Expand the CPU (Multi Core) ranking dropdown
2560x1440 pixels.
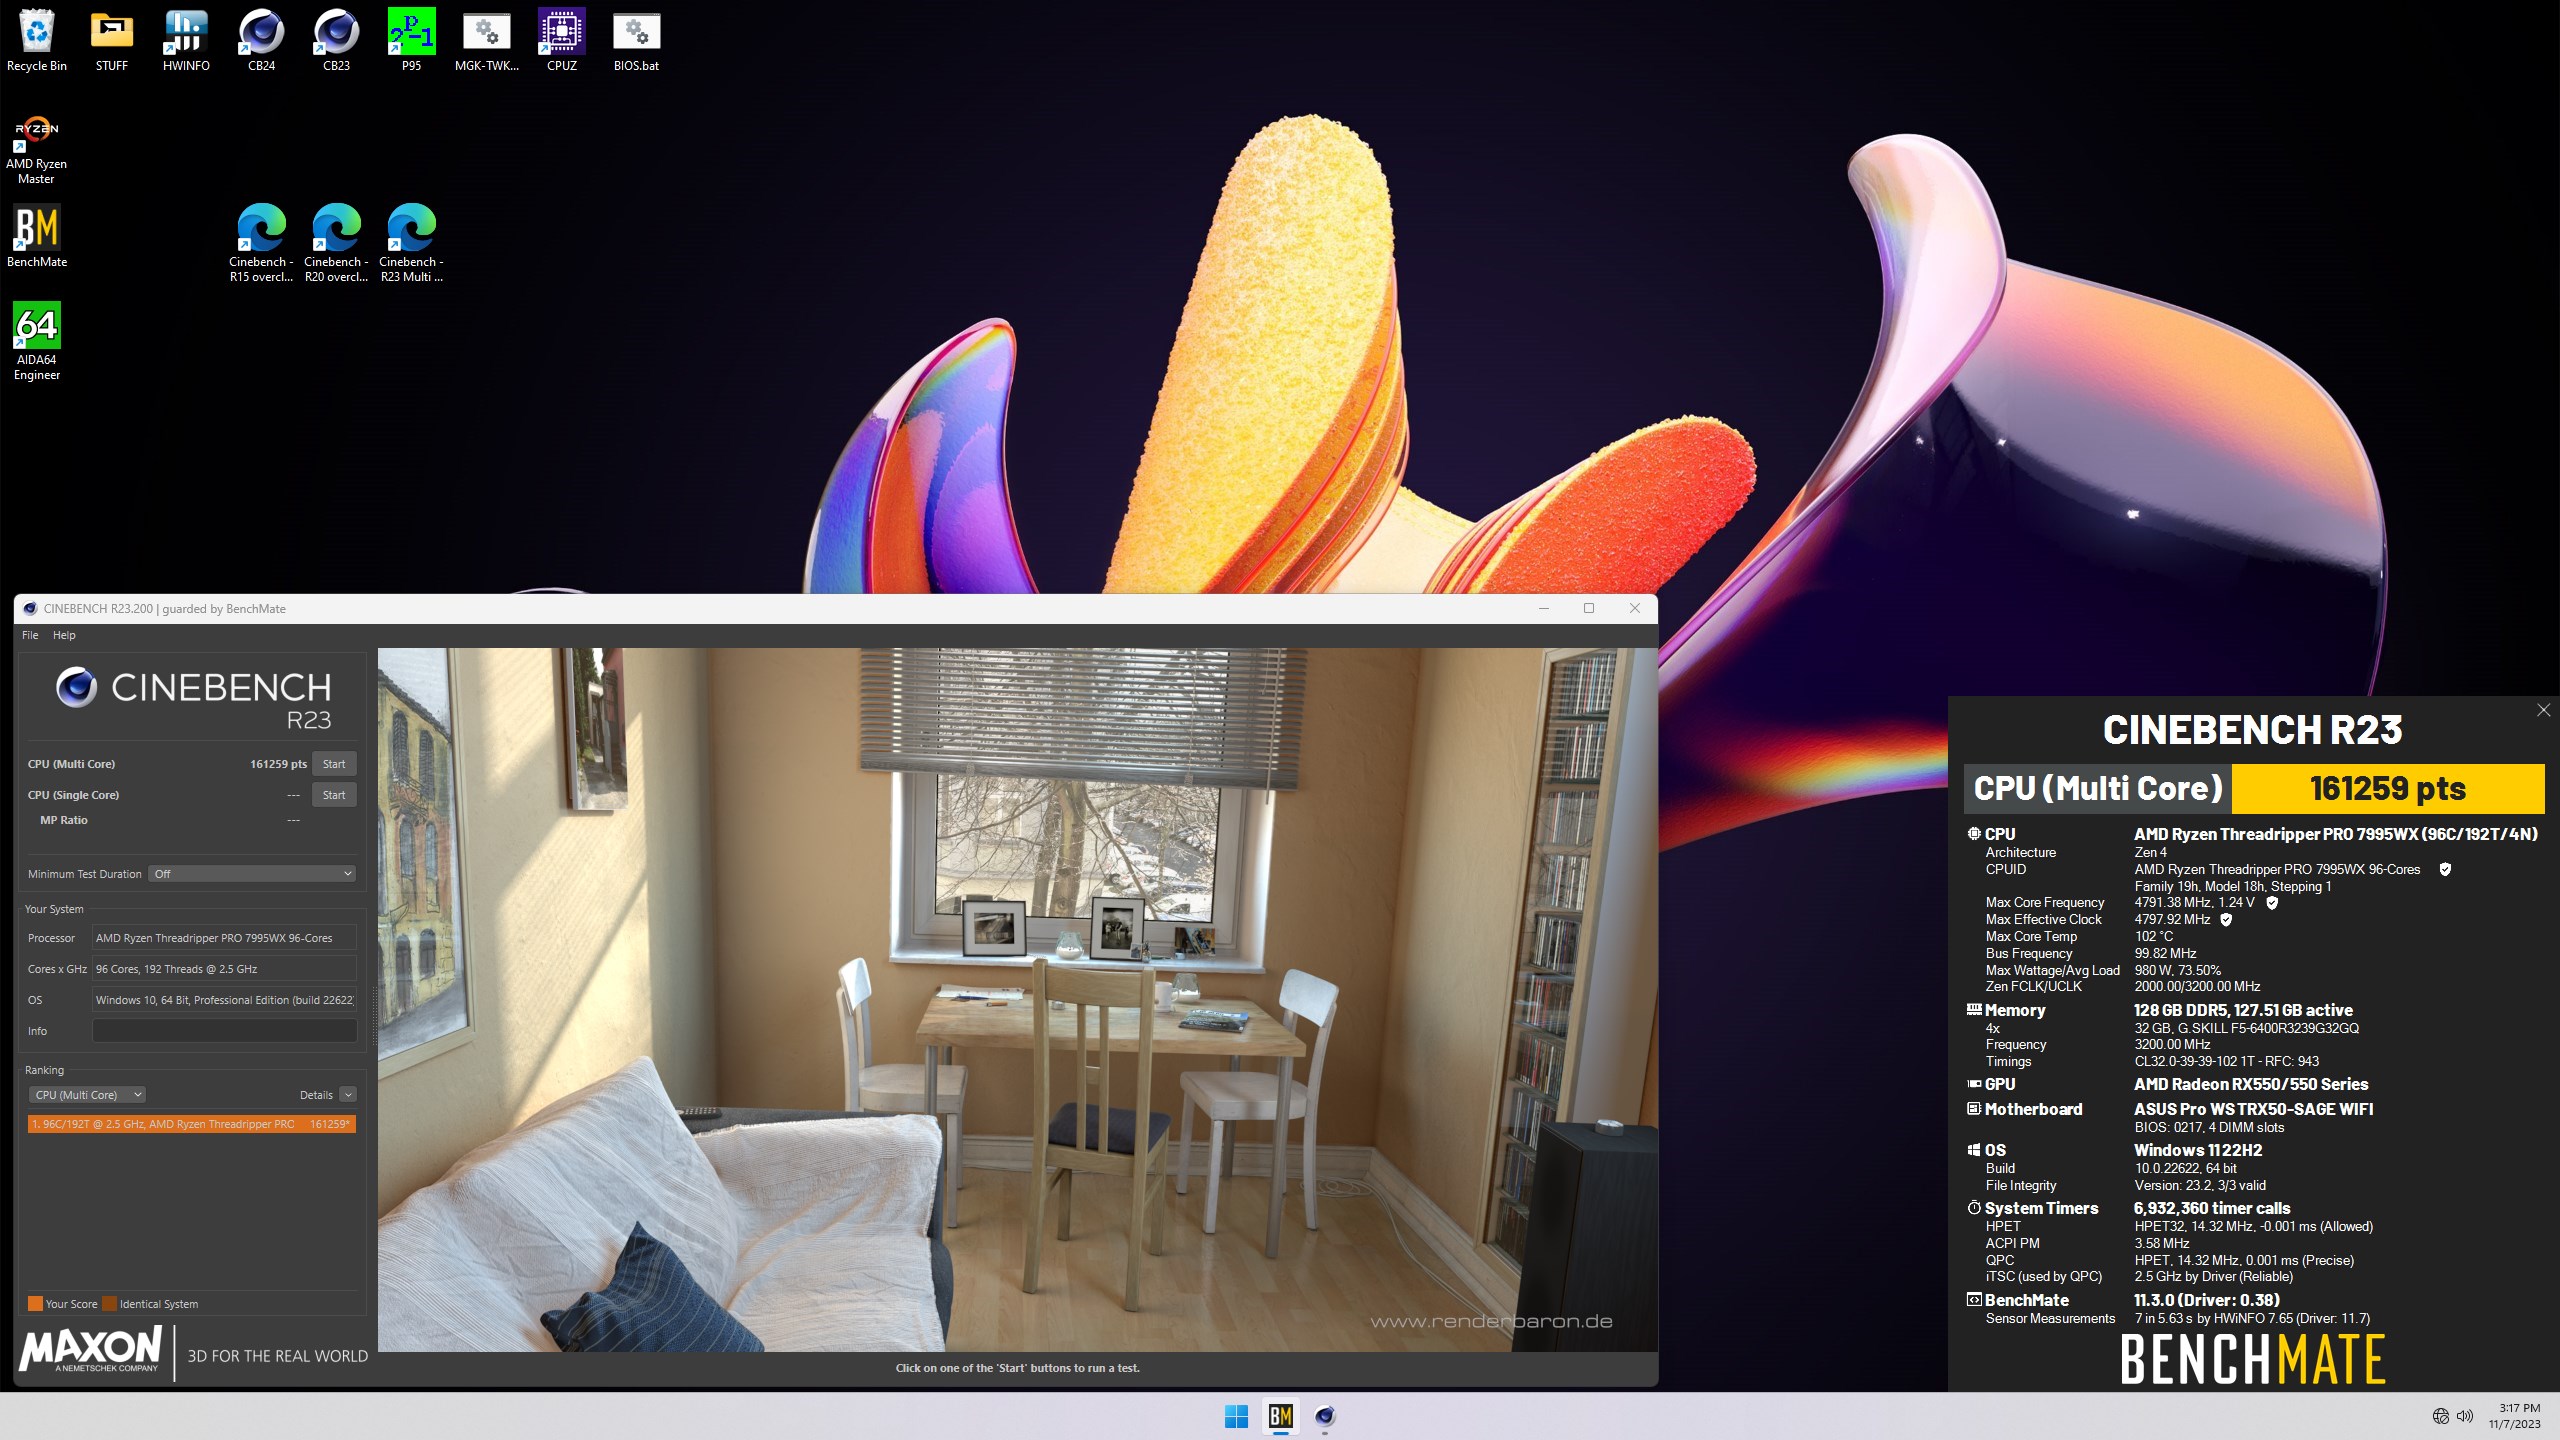(88, 1095)
